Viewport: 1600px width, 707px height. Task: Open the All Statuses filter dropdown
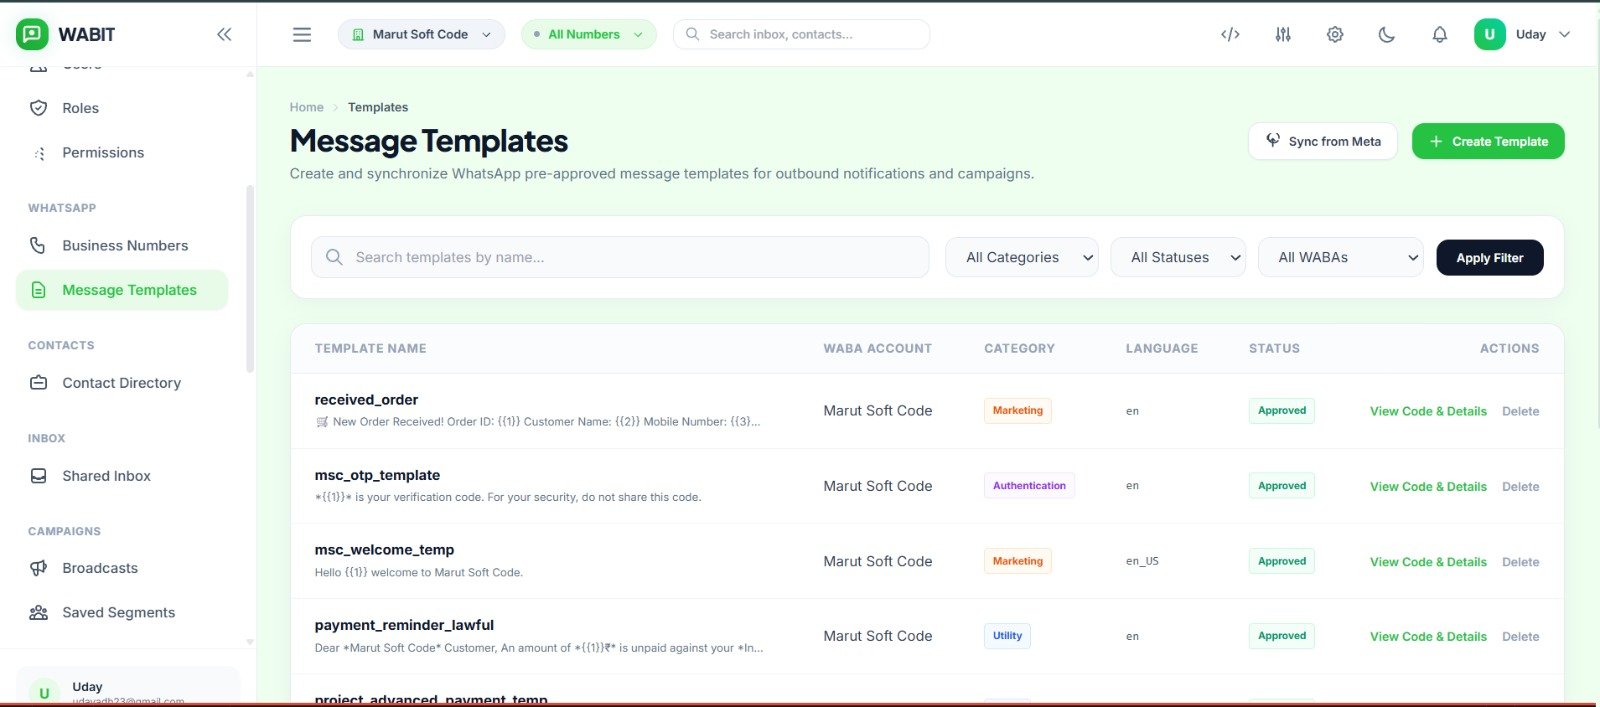(x=1178, y=257)
